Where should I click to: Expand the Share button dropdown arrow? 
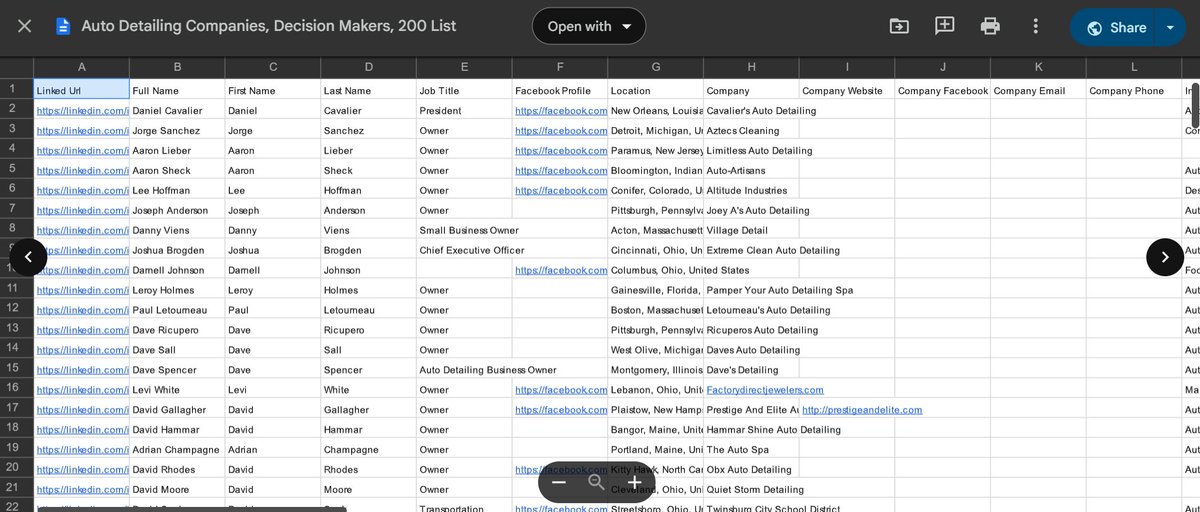[x=1170, y=27]
